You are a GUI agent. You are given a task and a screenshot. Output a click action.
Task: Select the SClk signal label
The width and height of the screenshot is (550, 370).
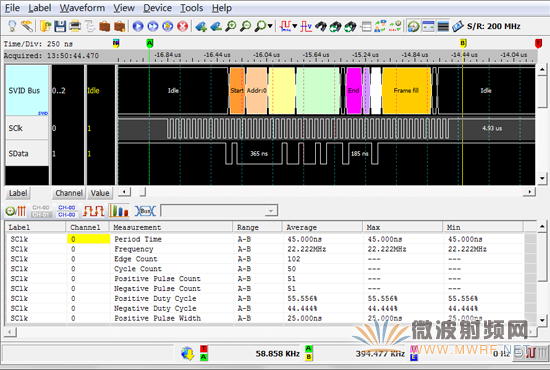(27, 128)
